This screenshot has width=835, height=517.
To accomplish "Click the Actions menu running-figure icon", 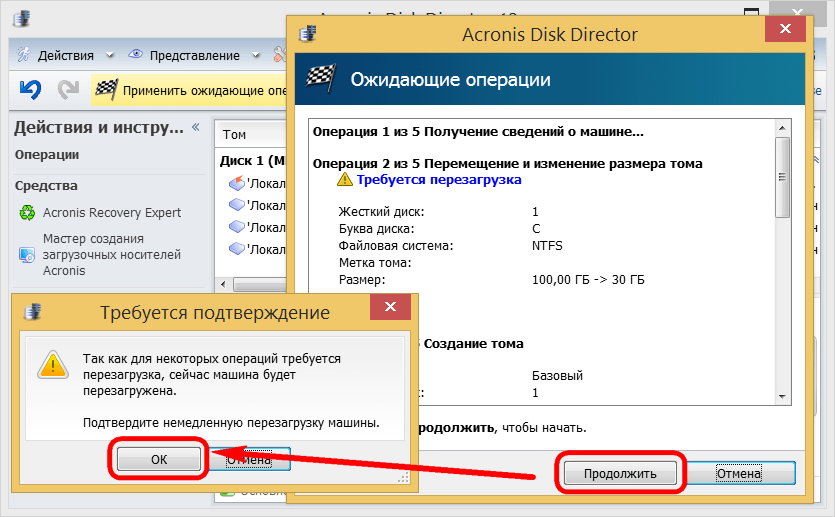I will click(23, 55).
